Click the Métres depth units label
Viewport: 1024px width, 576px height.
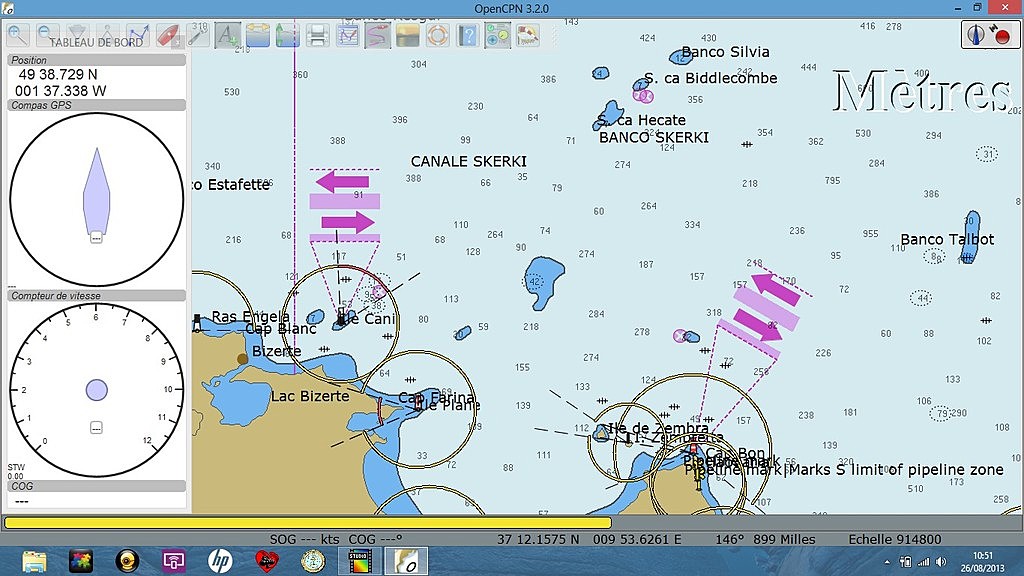pos(922,91)
